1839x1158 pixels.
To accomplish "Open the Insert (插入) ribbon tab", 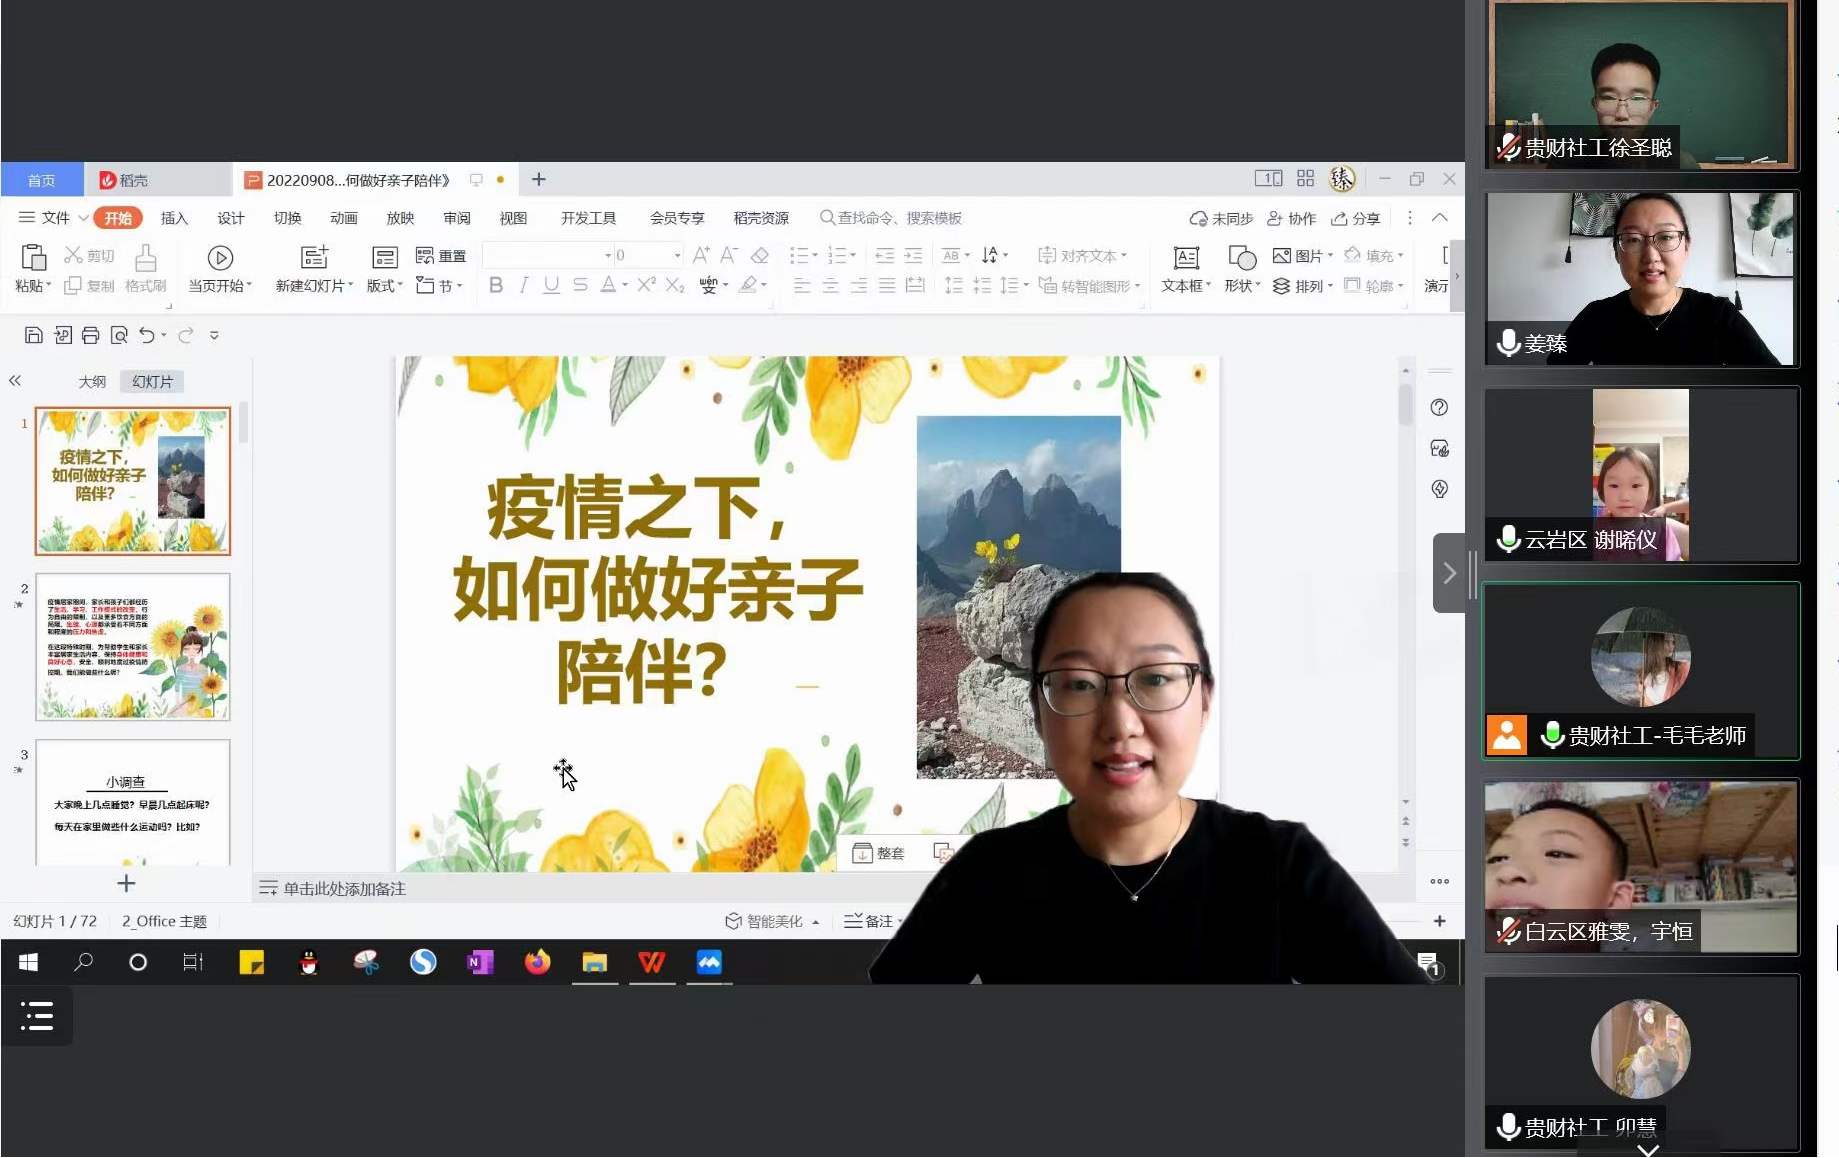I will tap(174, 218).
